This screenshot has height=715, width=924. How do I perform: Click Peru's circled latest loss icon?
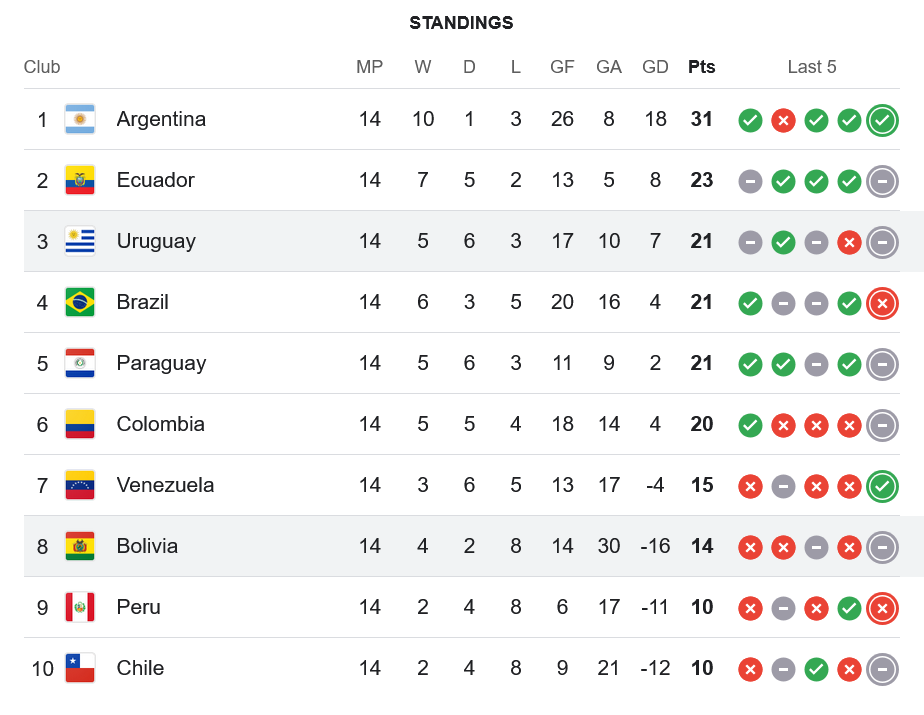coord(882,608)
